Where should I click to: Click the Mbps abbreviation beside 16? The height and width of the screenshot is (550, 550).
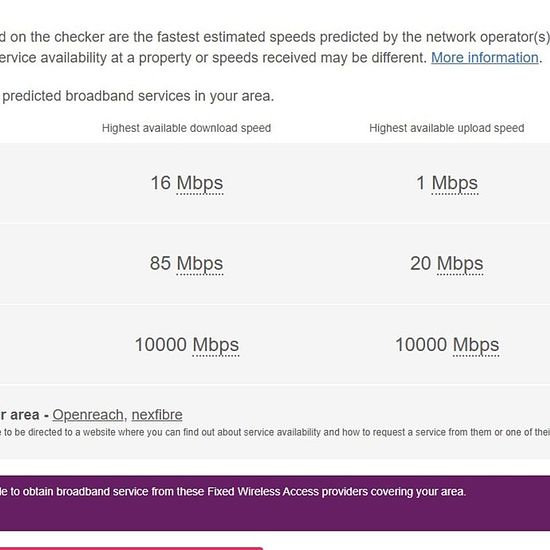point(200,183)
